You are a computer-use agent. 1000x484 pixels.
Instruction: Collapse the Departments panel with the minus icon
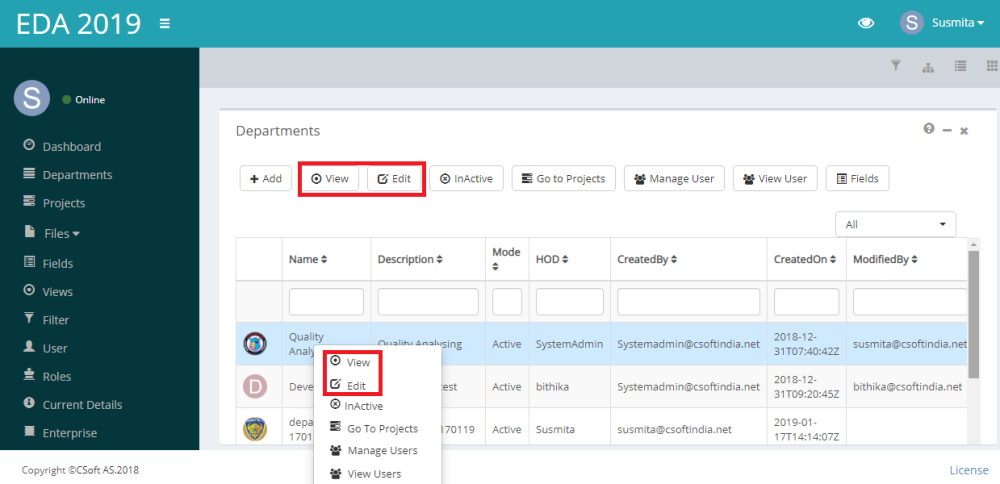coord(947,130)
